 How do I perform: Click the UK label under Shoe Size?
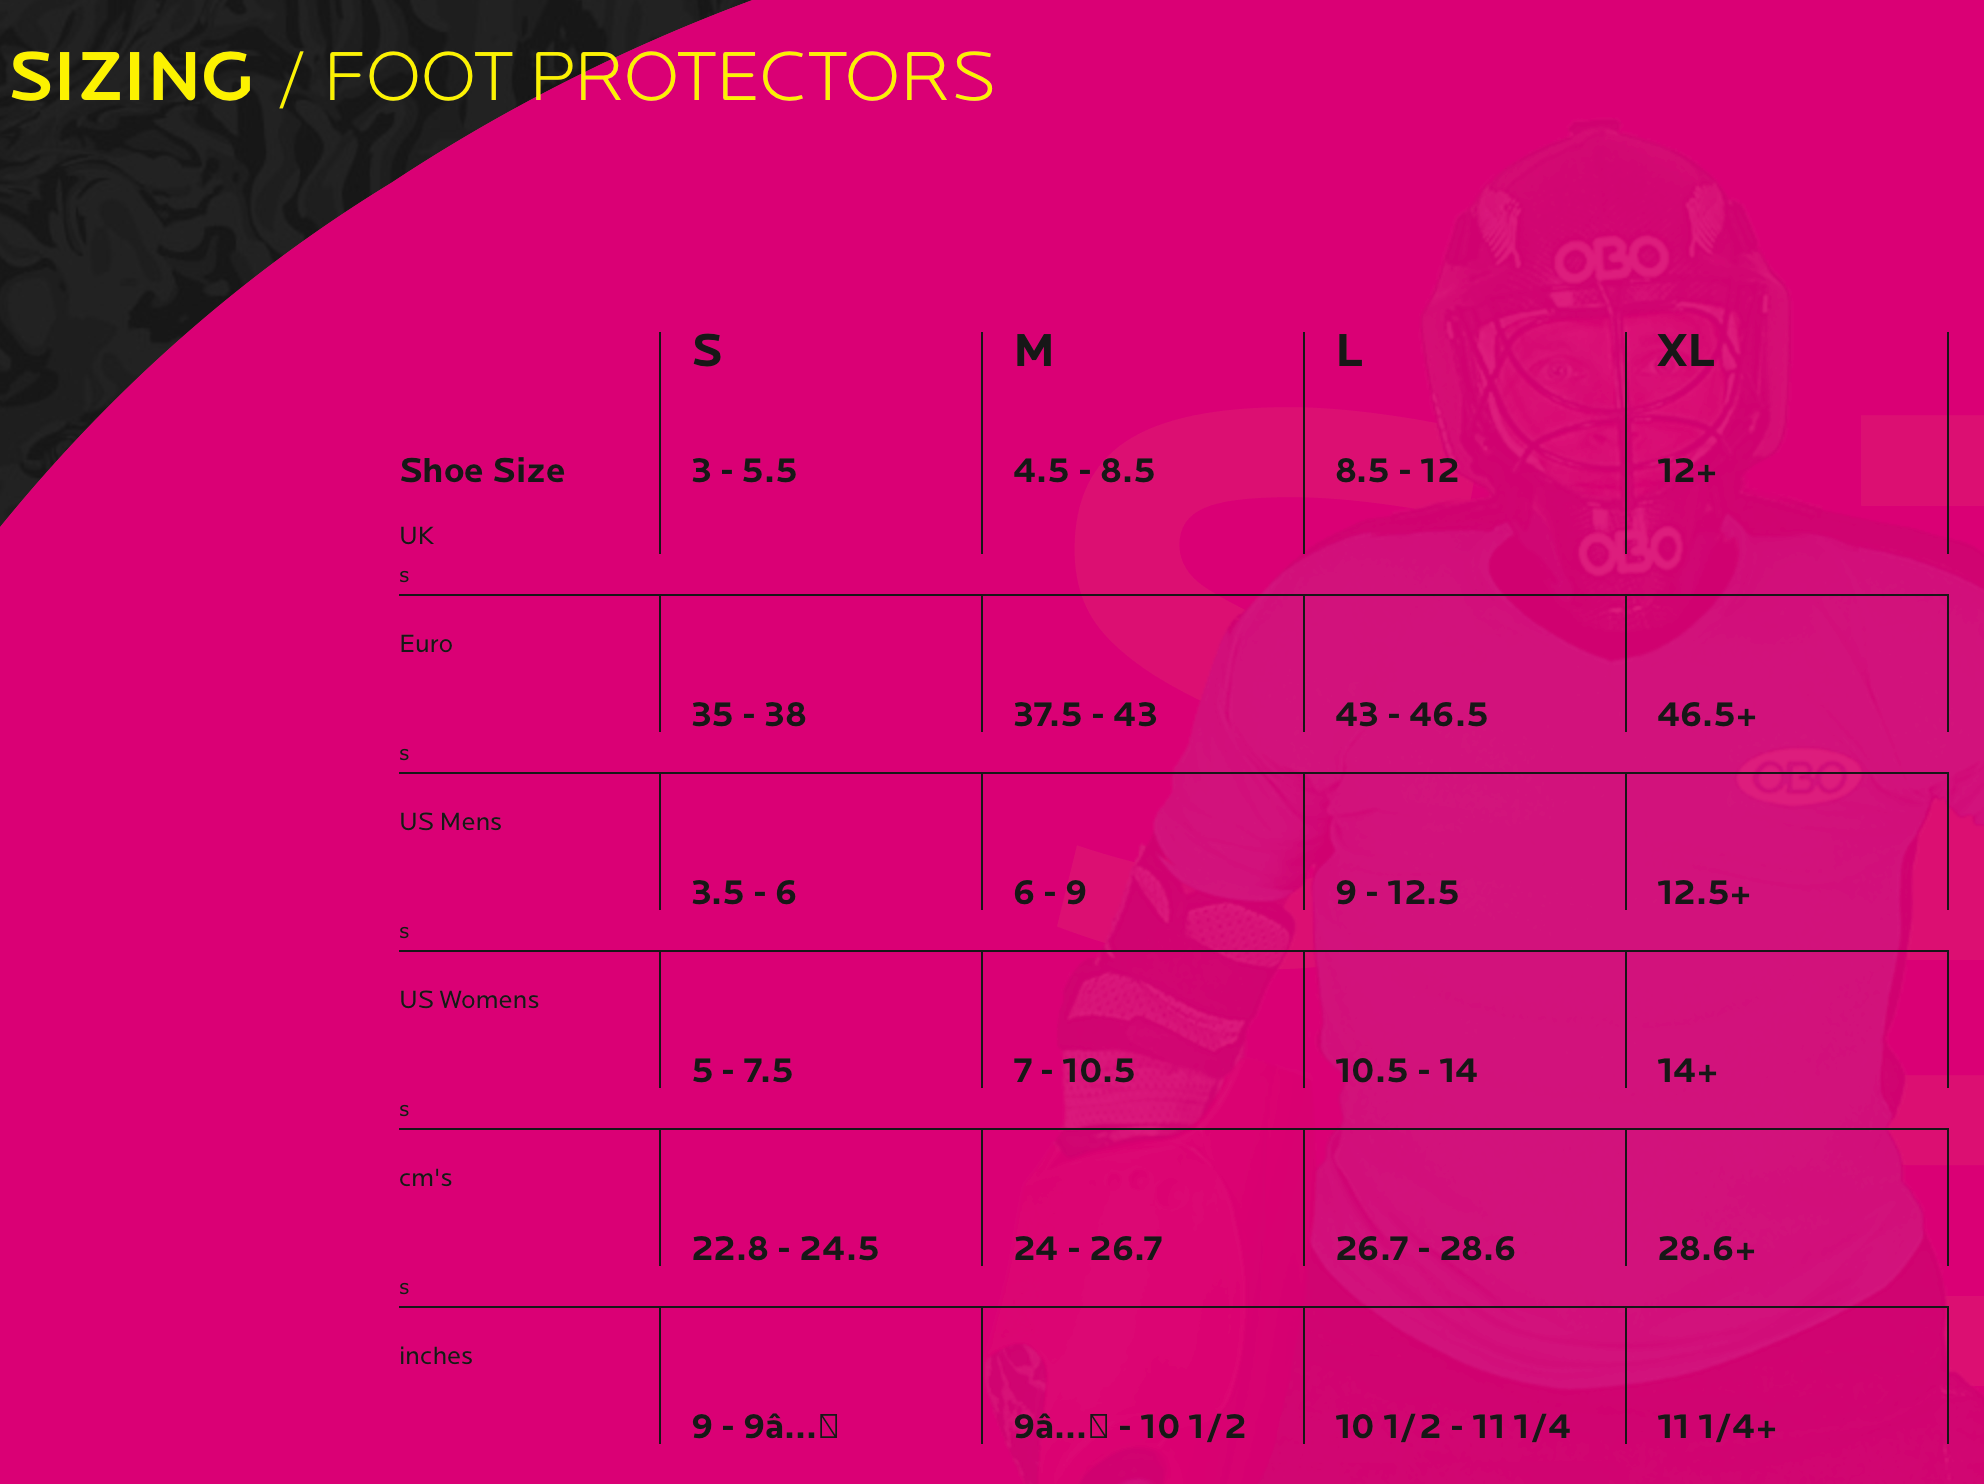416,536
